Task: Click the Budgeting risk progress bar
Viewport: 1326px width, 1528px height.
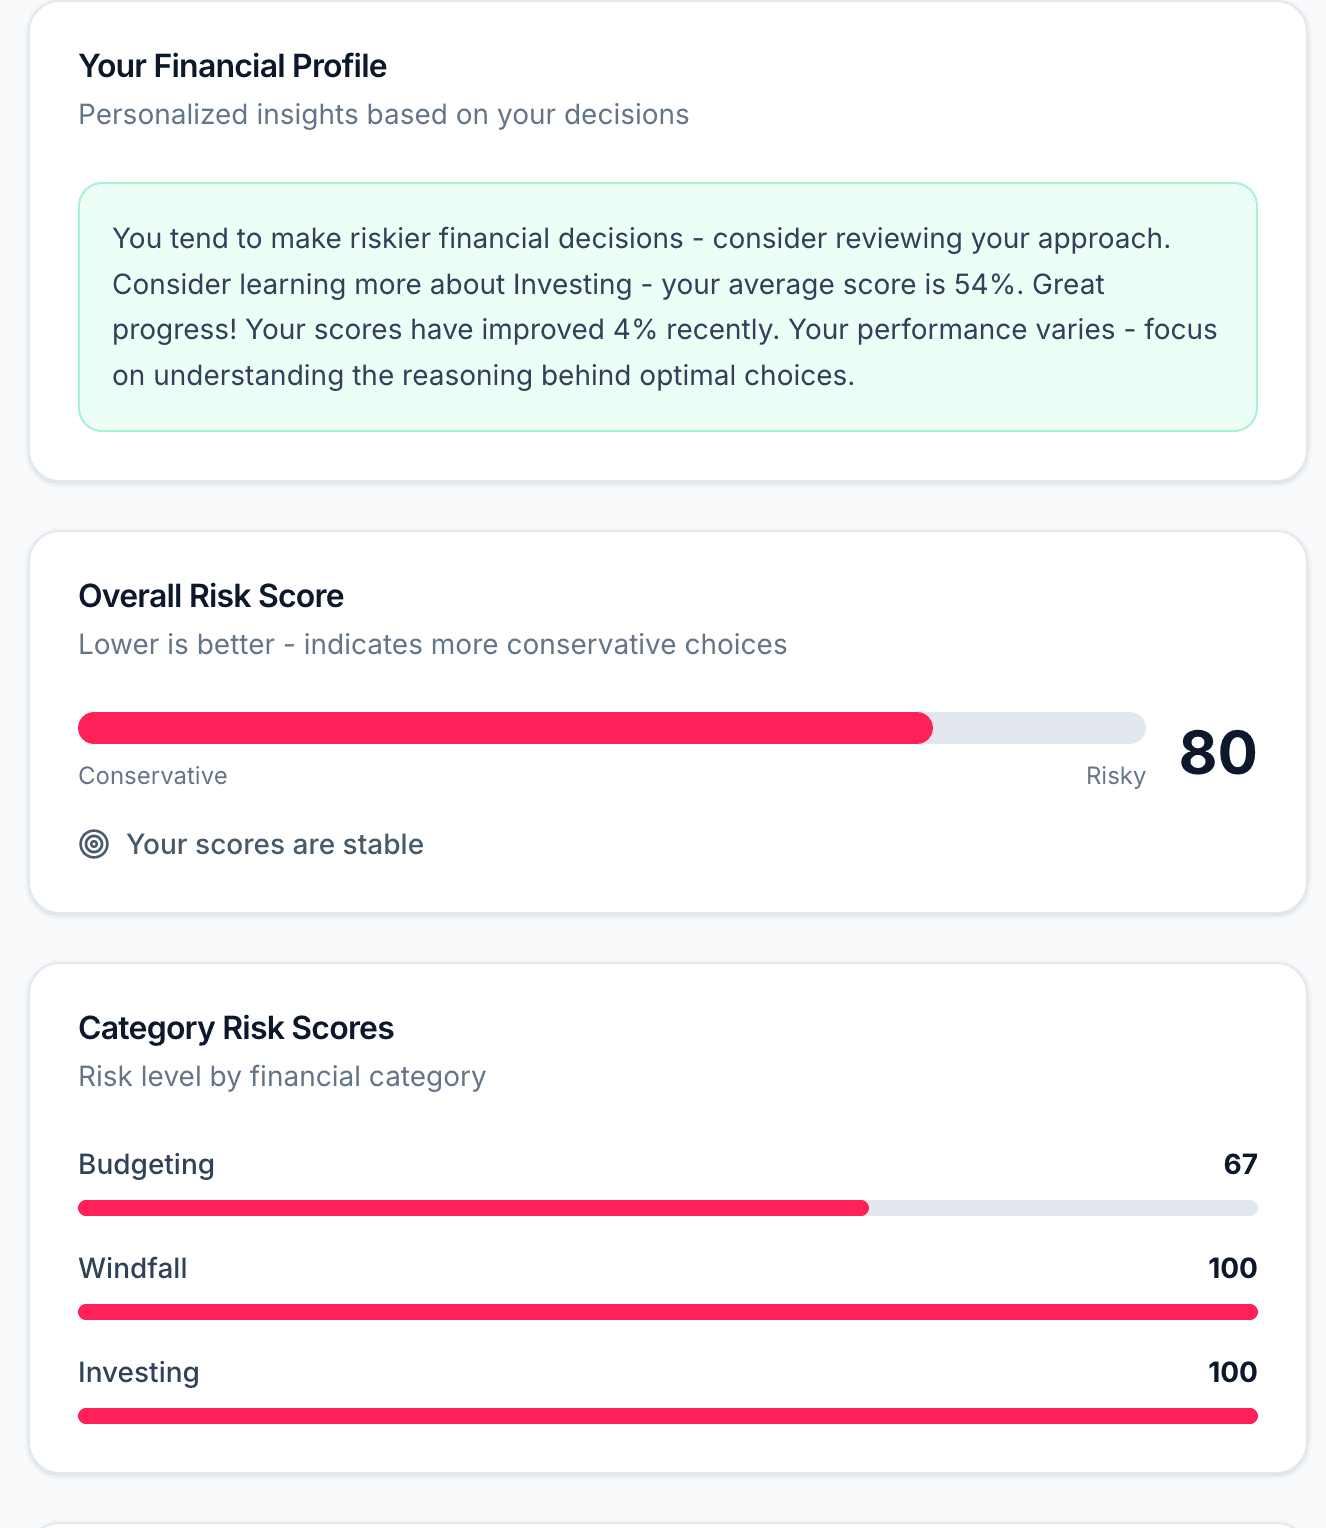Action: pyautogui.click(x=667, y=1208)
